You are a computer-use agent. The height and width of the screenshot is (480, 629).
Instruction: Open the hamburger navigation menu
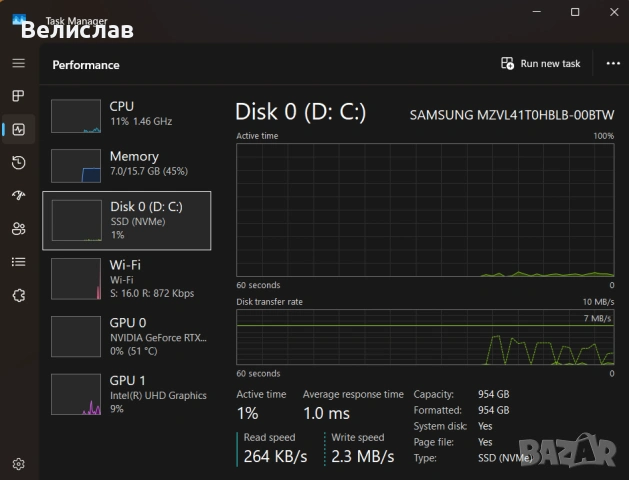tap(18, 63)
